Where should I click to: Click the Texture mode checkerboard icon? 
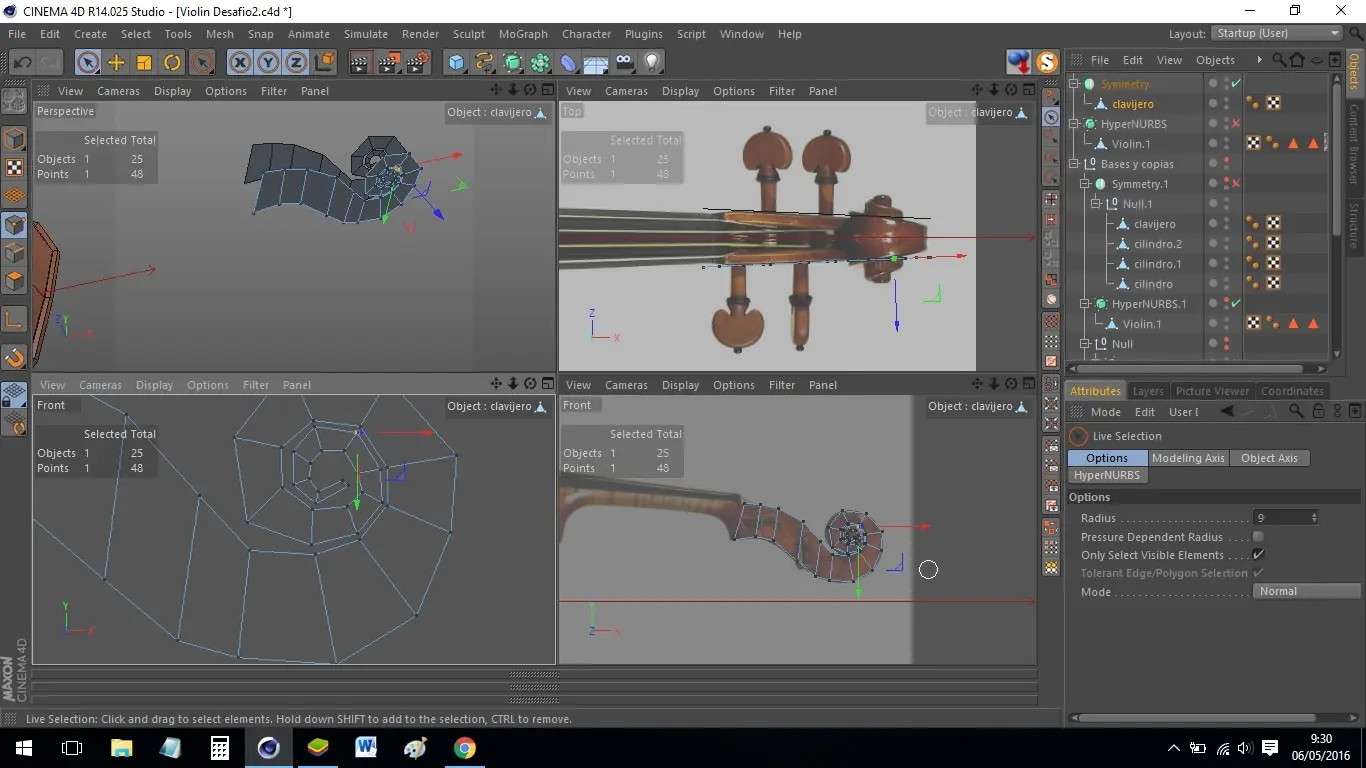coord(14,167)
